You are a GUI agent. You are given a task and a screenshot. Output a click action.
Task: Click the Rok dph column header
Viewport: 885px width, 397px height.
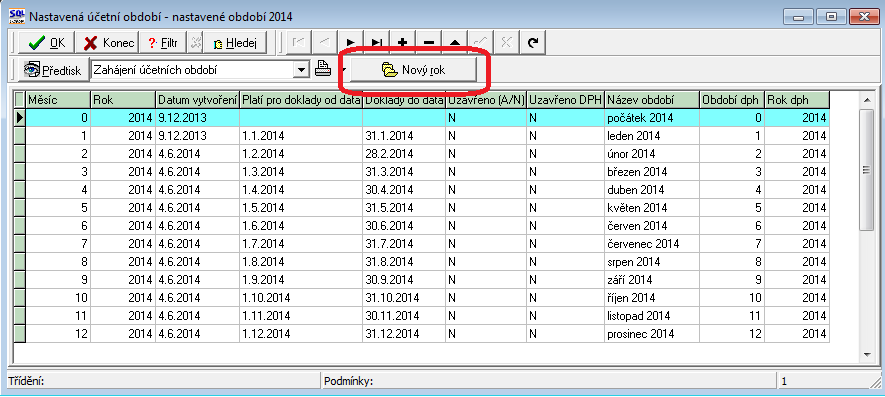(797, 100)
